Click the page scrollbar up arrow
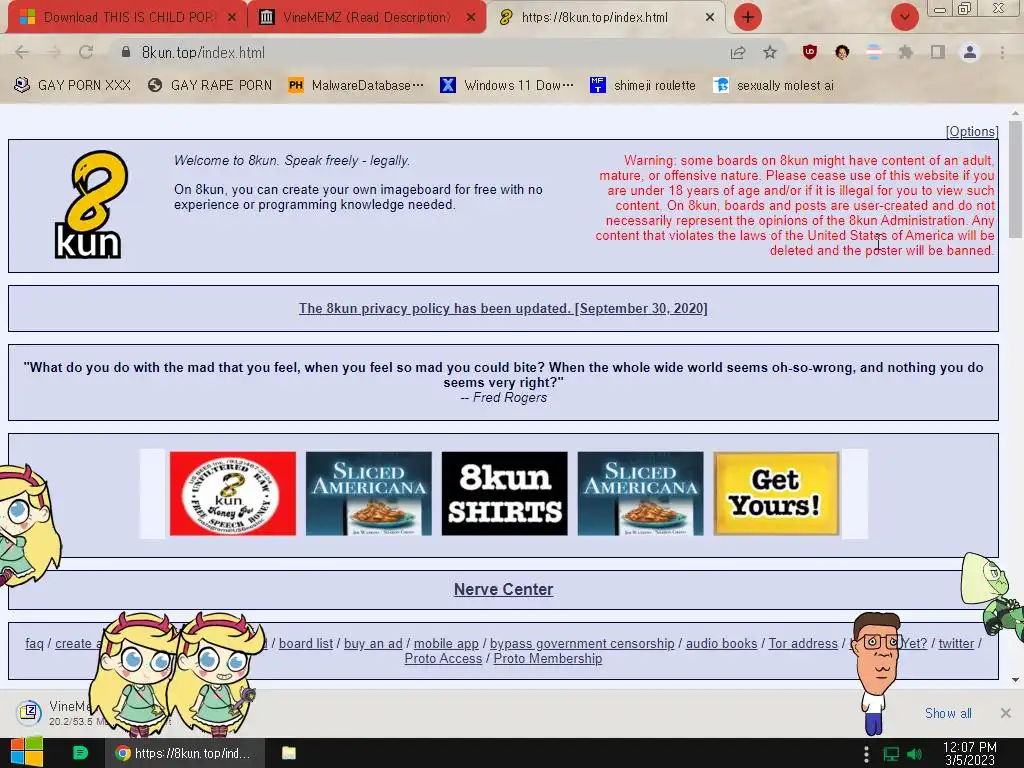This screenshot has height=768, width=1024. (1015, 113)
